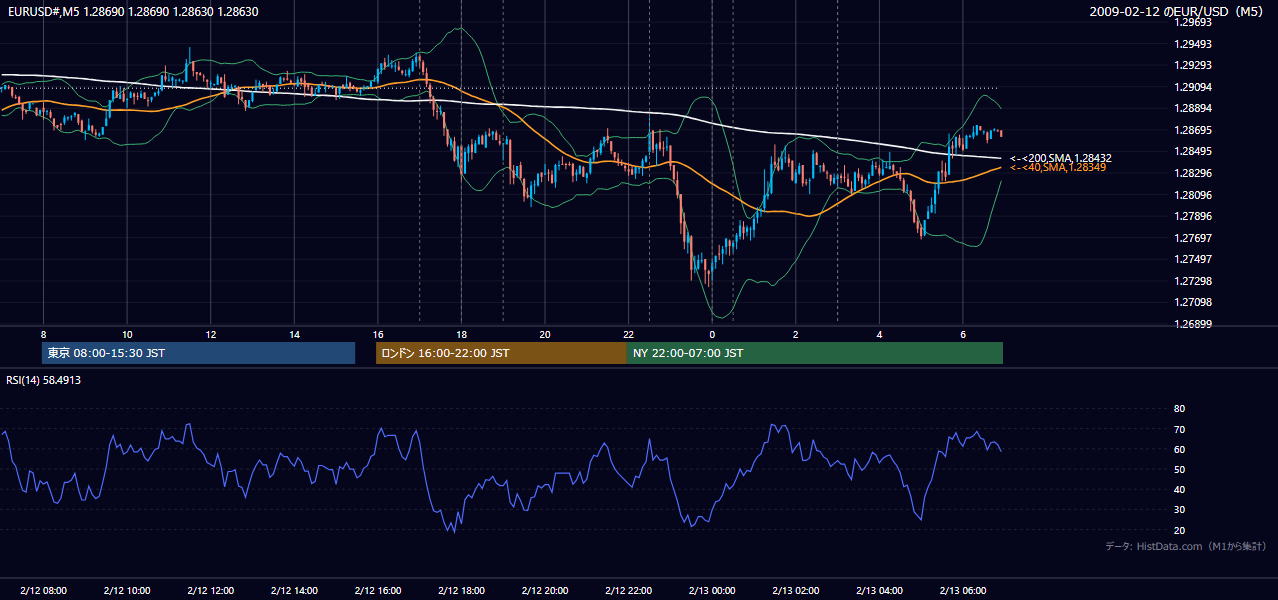This screenshot has width=1278, height=600.
Task: Click hour label 22 under price chart
Action: point(628,334)
